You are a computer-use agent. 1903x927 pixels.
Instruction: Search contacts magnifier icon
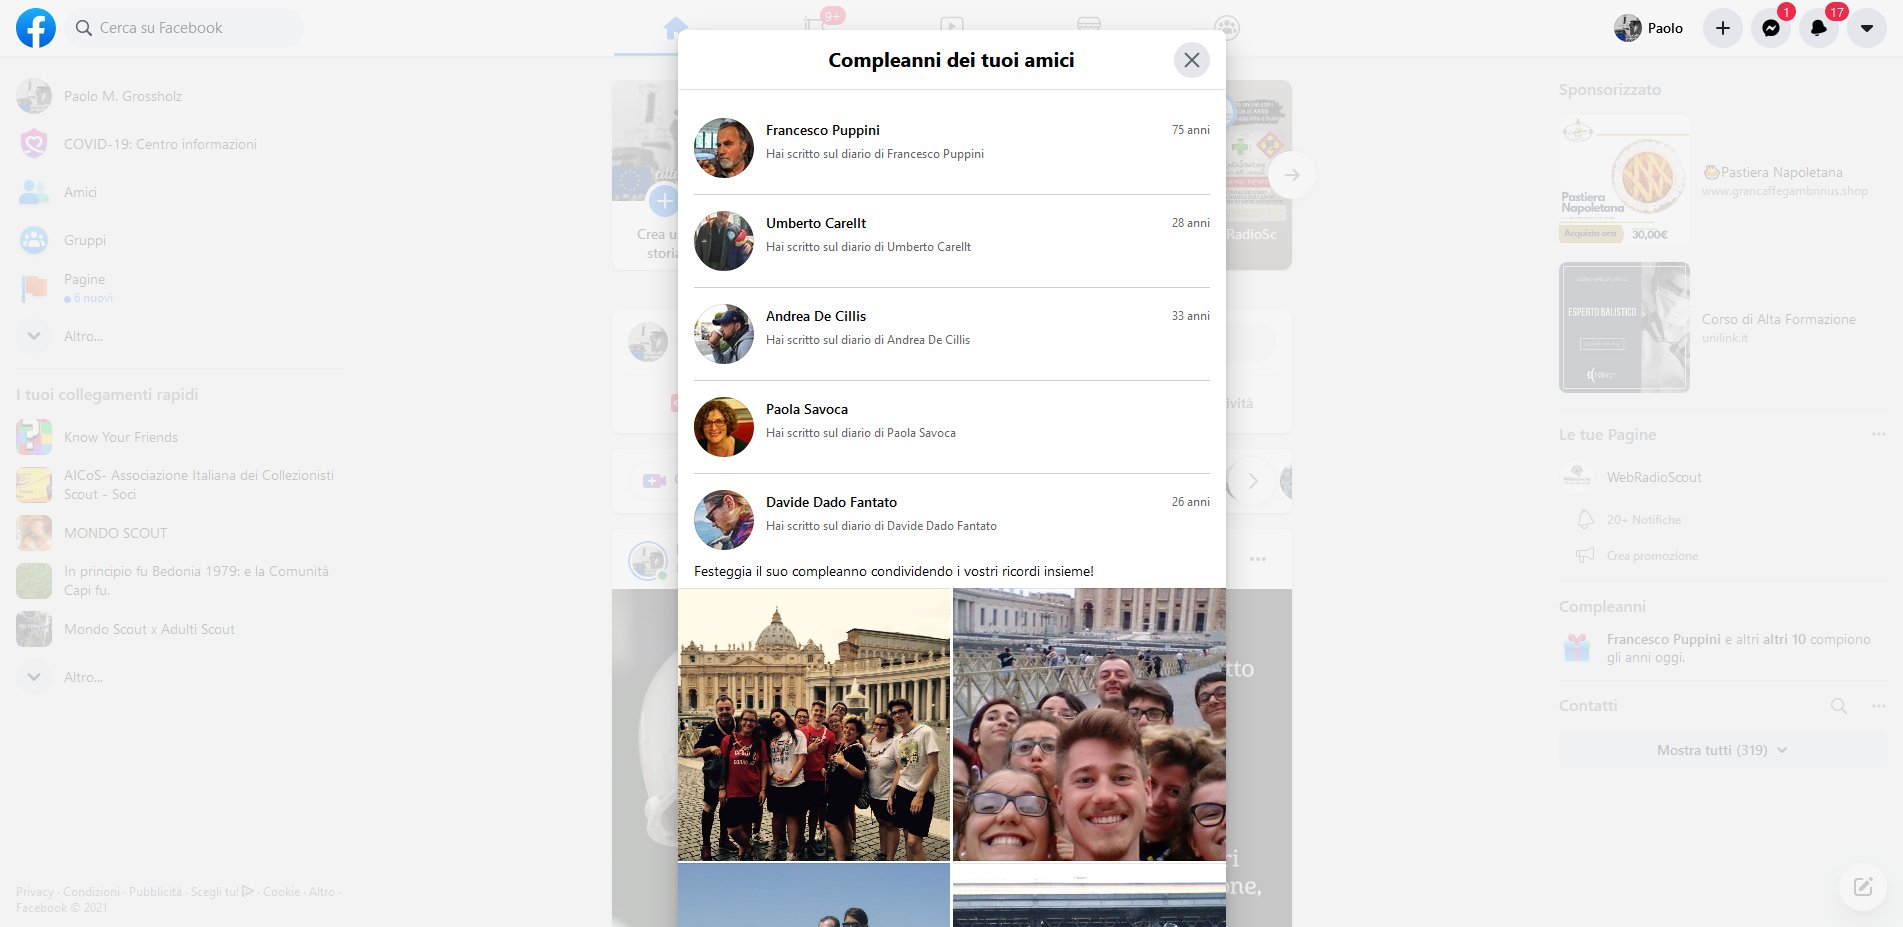pyautogui.click(x=1838, y=706)
